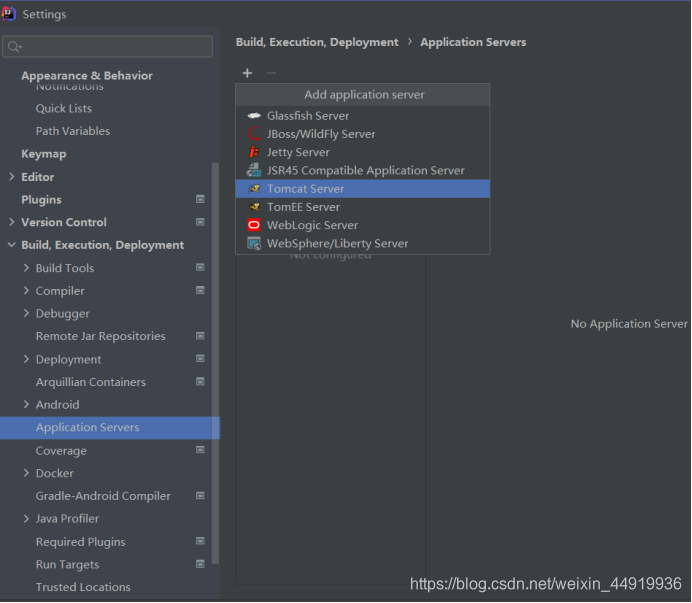The height and width of the screenshot is (603, 692).
Task: Pick TomEE Server from popup
Action: coord(362,207)
